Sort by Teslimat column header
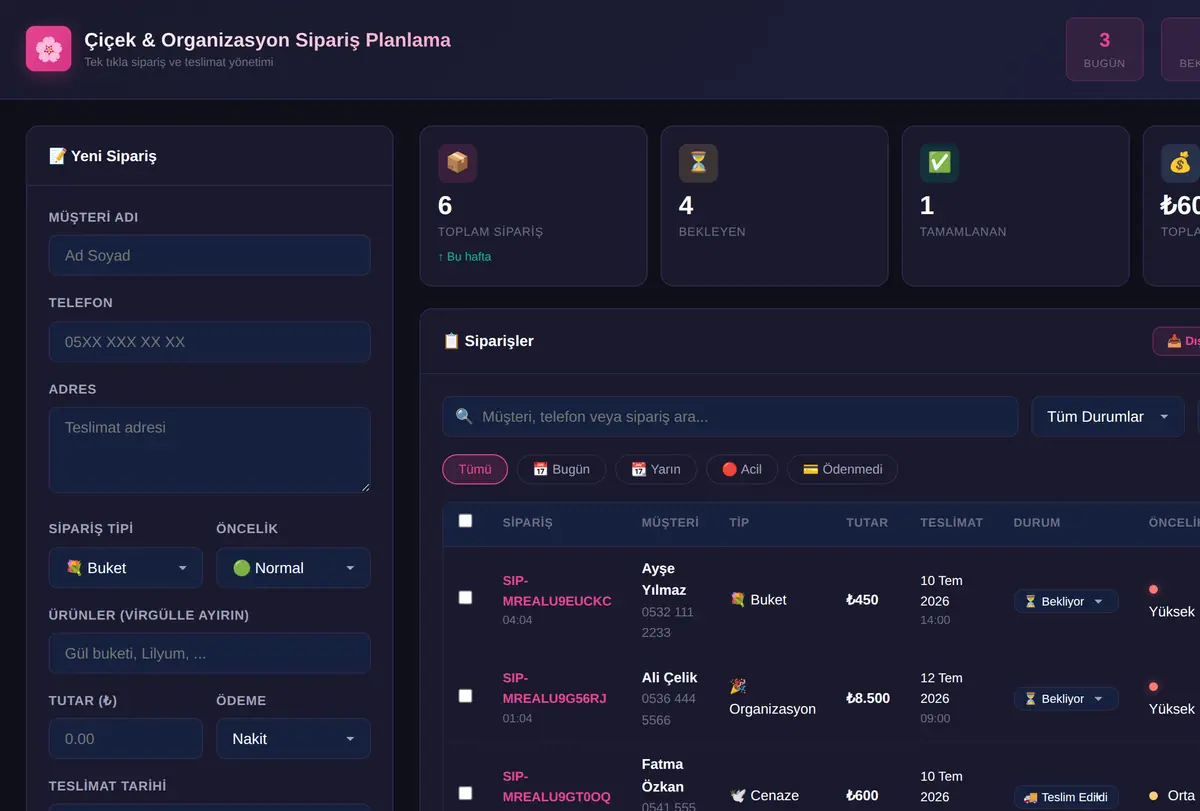This screenshot has width=1200, height=811. coord(951,522)
